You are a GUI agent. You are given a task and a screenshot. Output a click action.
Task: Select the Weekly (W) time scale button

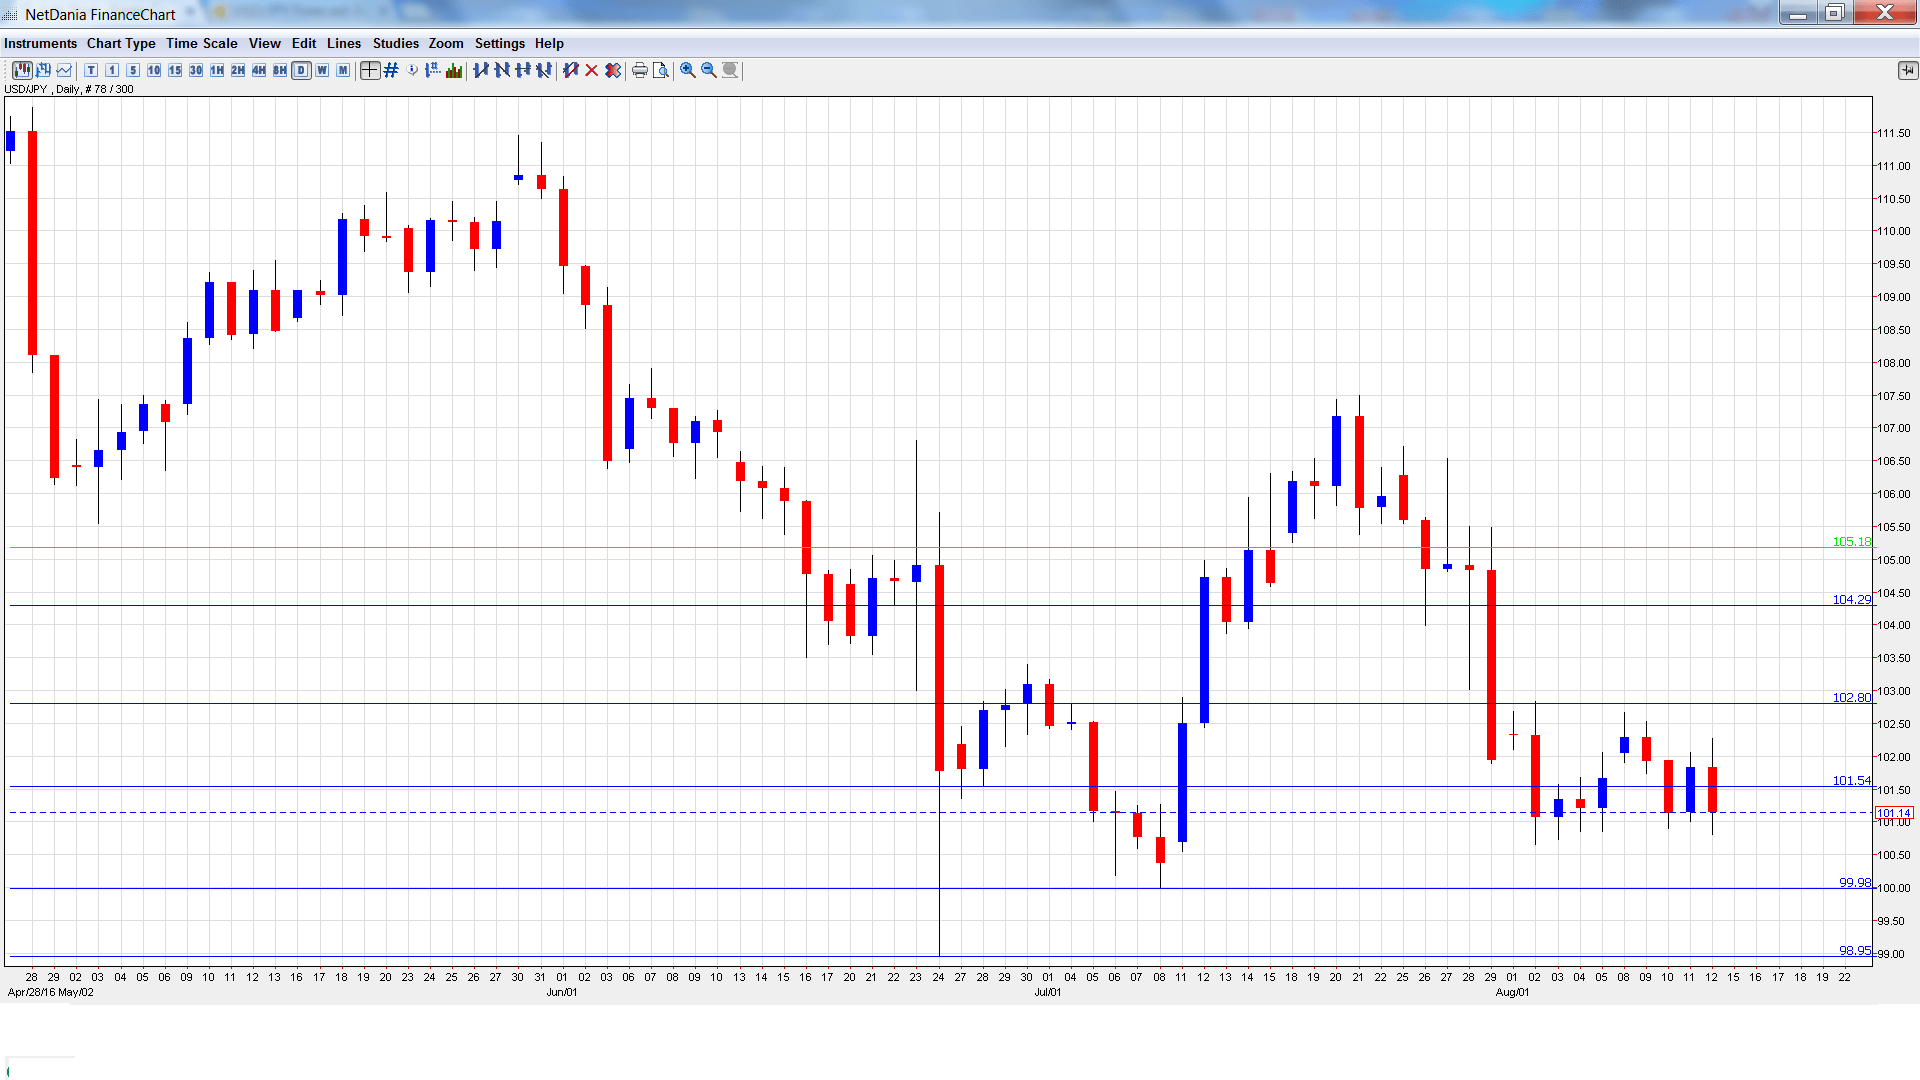click(x=322, y=70)
